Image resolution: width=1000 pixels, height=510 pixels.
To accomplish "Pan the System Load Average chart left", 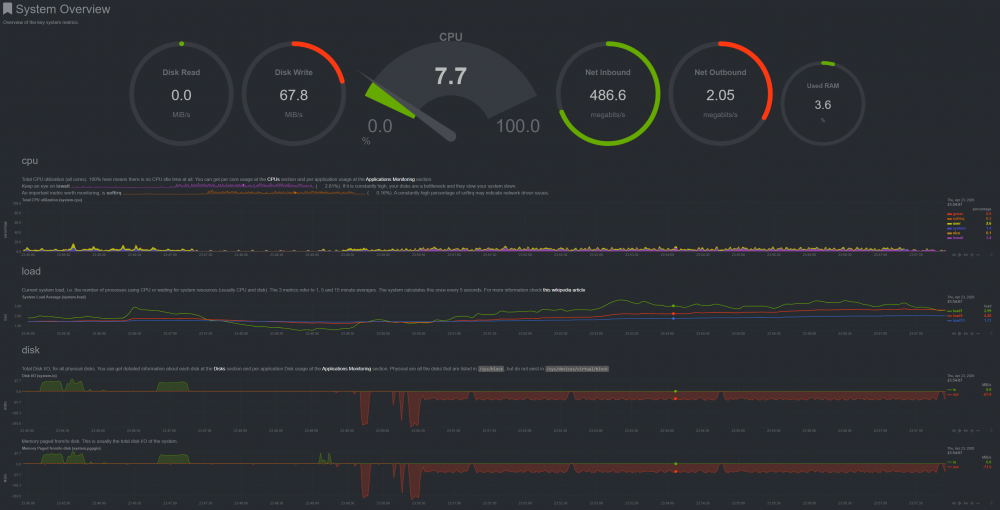I will pyautogui.click(x=954, y=333).
